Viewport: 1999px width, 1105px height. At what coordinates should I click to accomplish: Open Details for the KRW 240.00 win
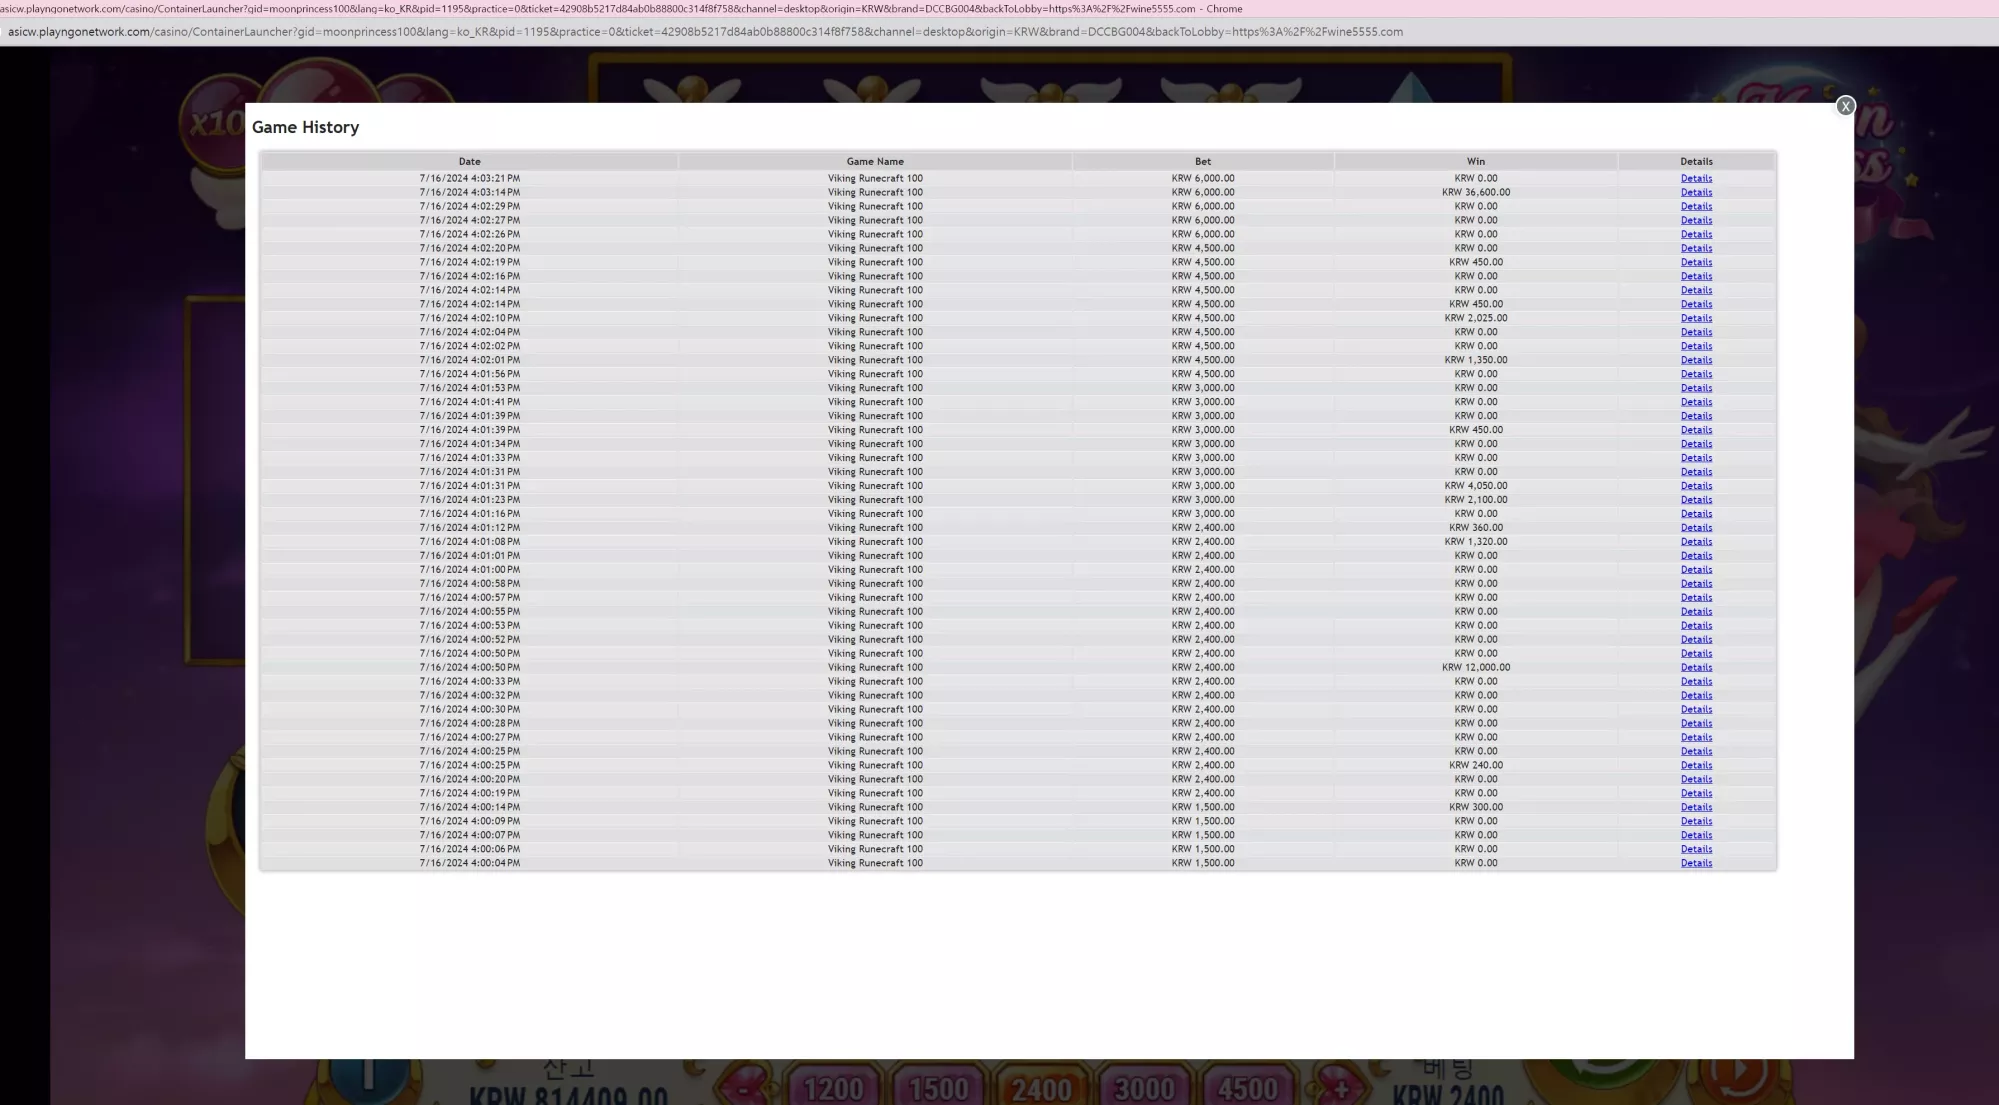[x=1696, y=766]
